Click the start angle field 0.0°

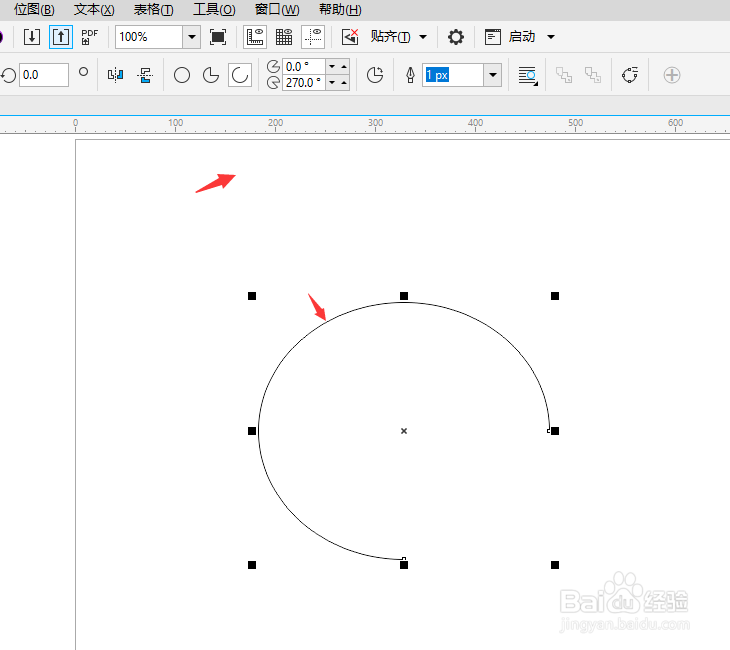[x=304, y=67]
